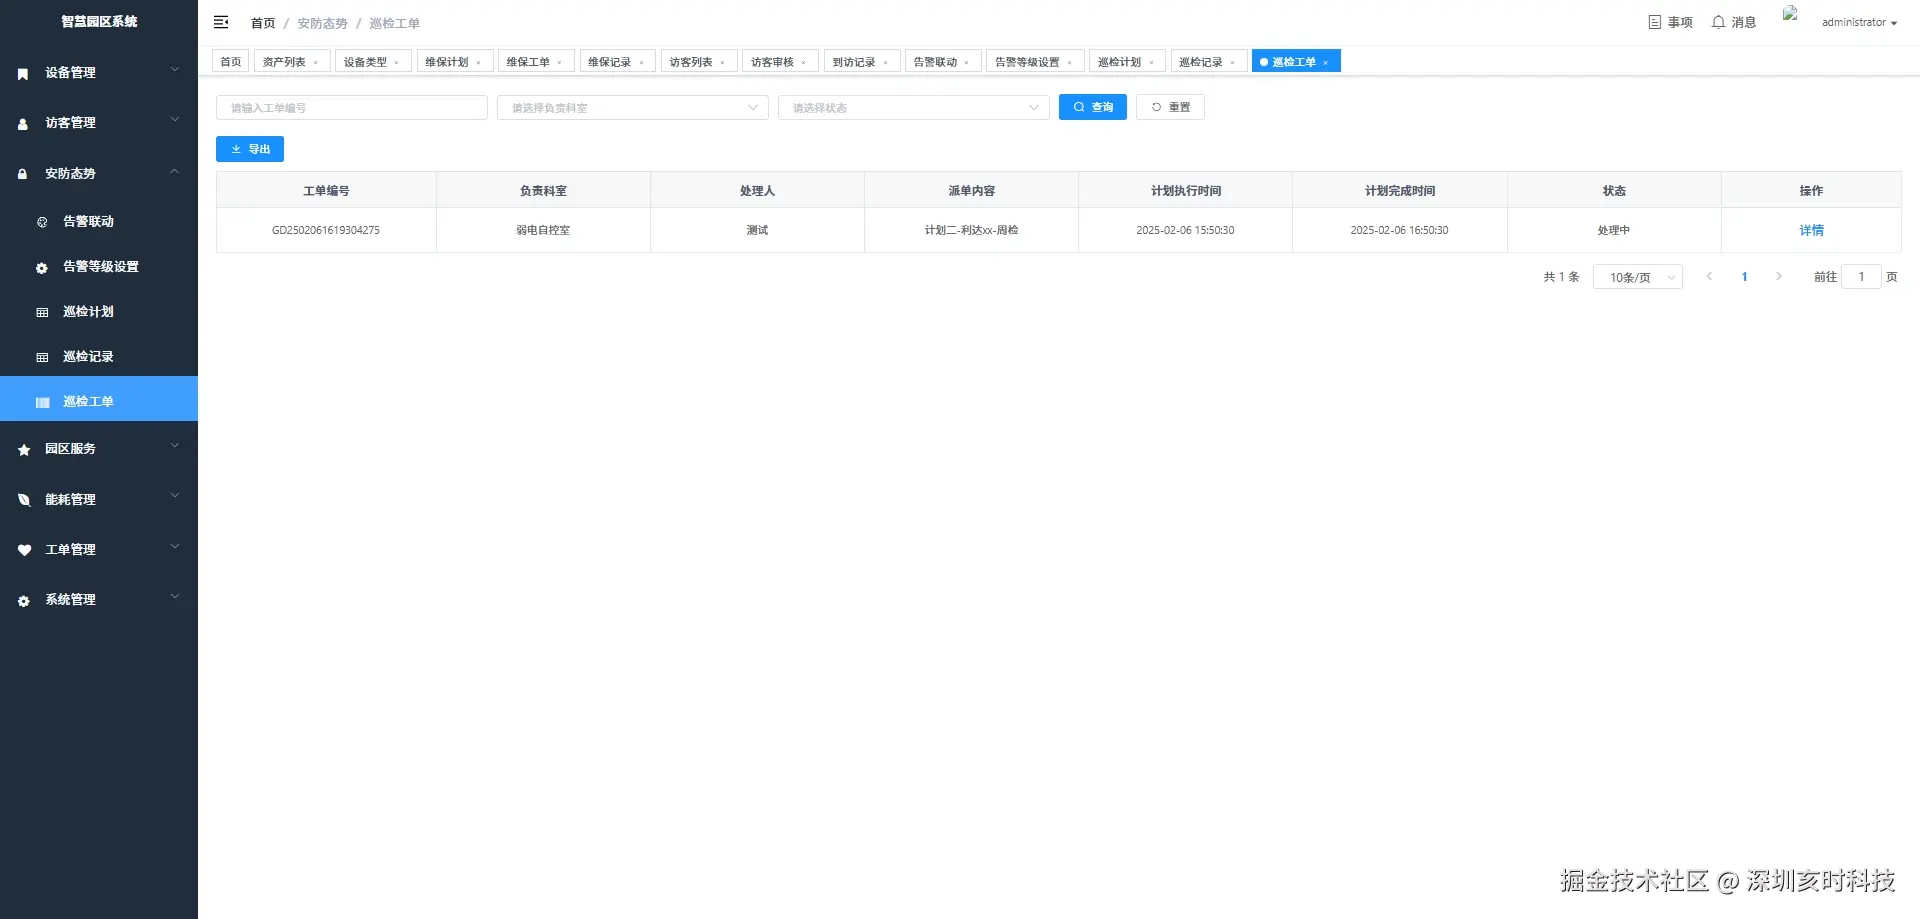Click the 系统管理 gear icon
The height and width of the screenshot is (919, 1920).
(24, 601)
